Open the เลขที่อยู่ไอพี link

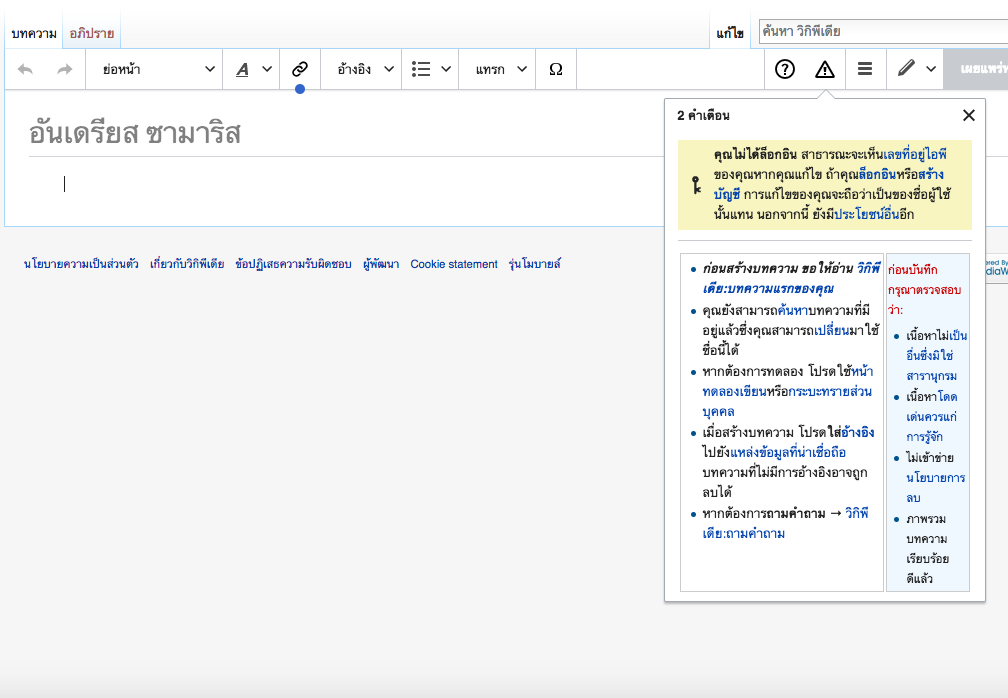click(915, 154)
